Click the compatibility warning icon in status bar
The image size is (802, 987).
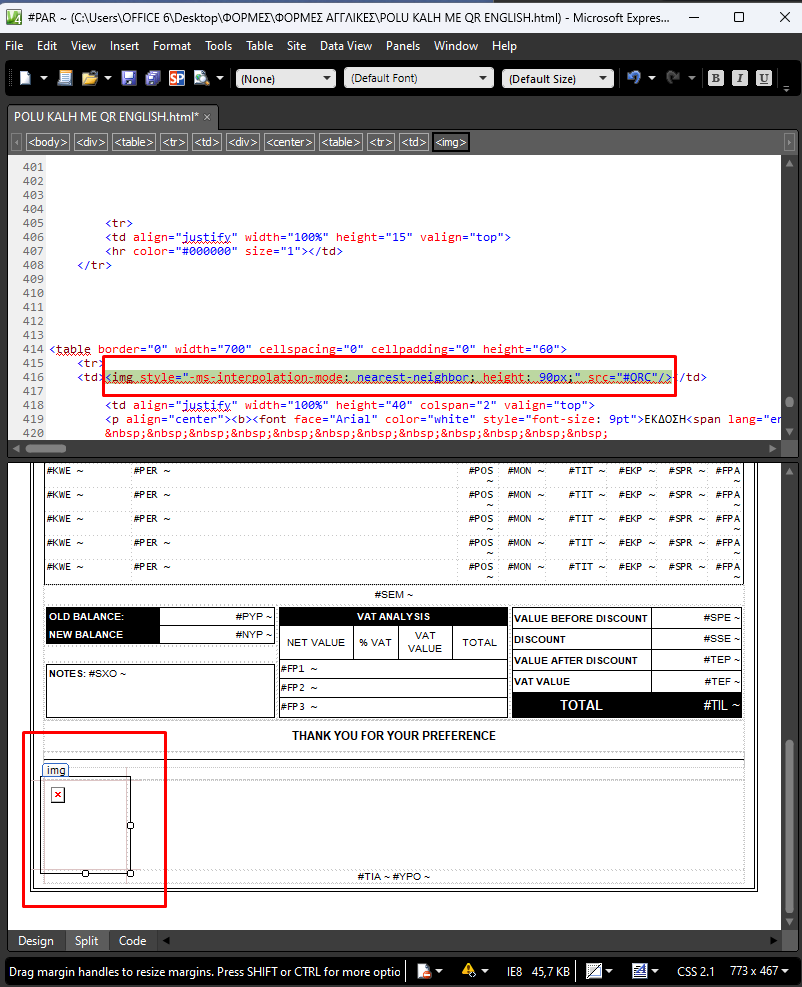coord(469,971)
